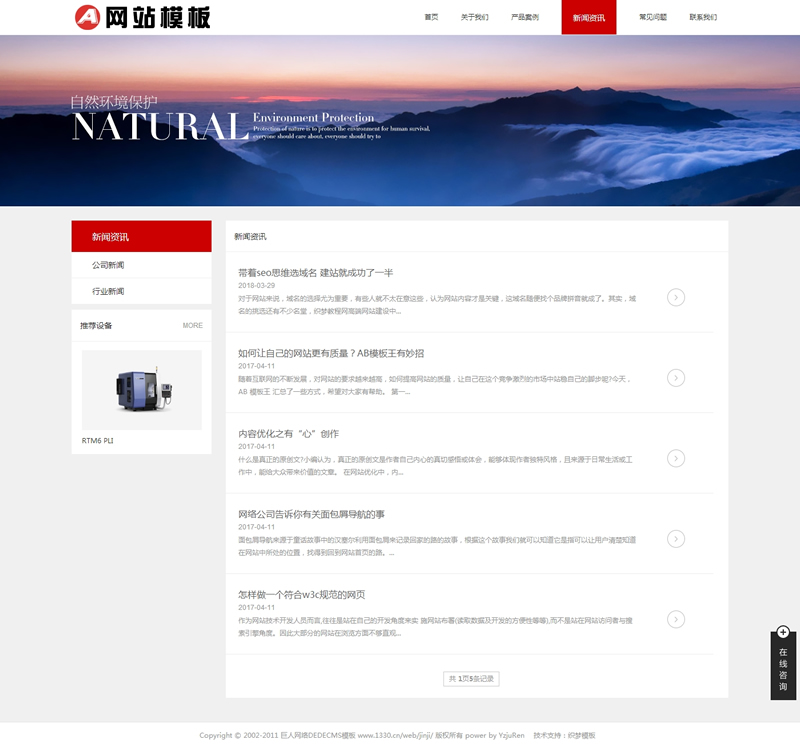800x746 pixels.
Task: Open the 关于我们 navigation item
Action: 474,17
